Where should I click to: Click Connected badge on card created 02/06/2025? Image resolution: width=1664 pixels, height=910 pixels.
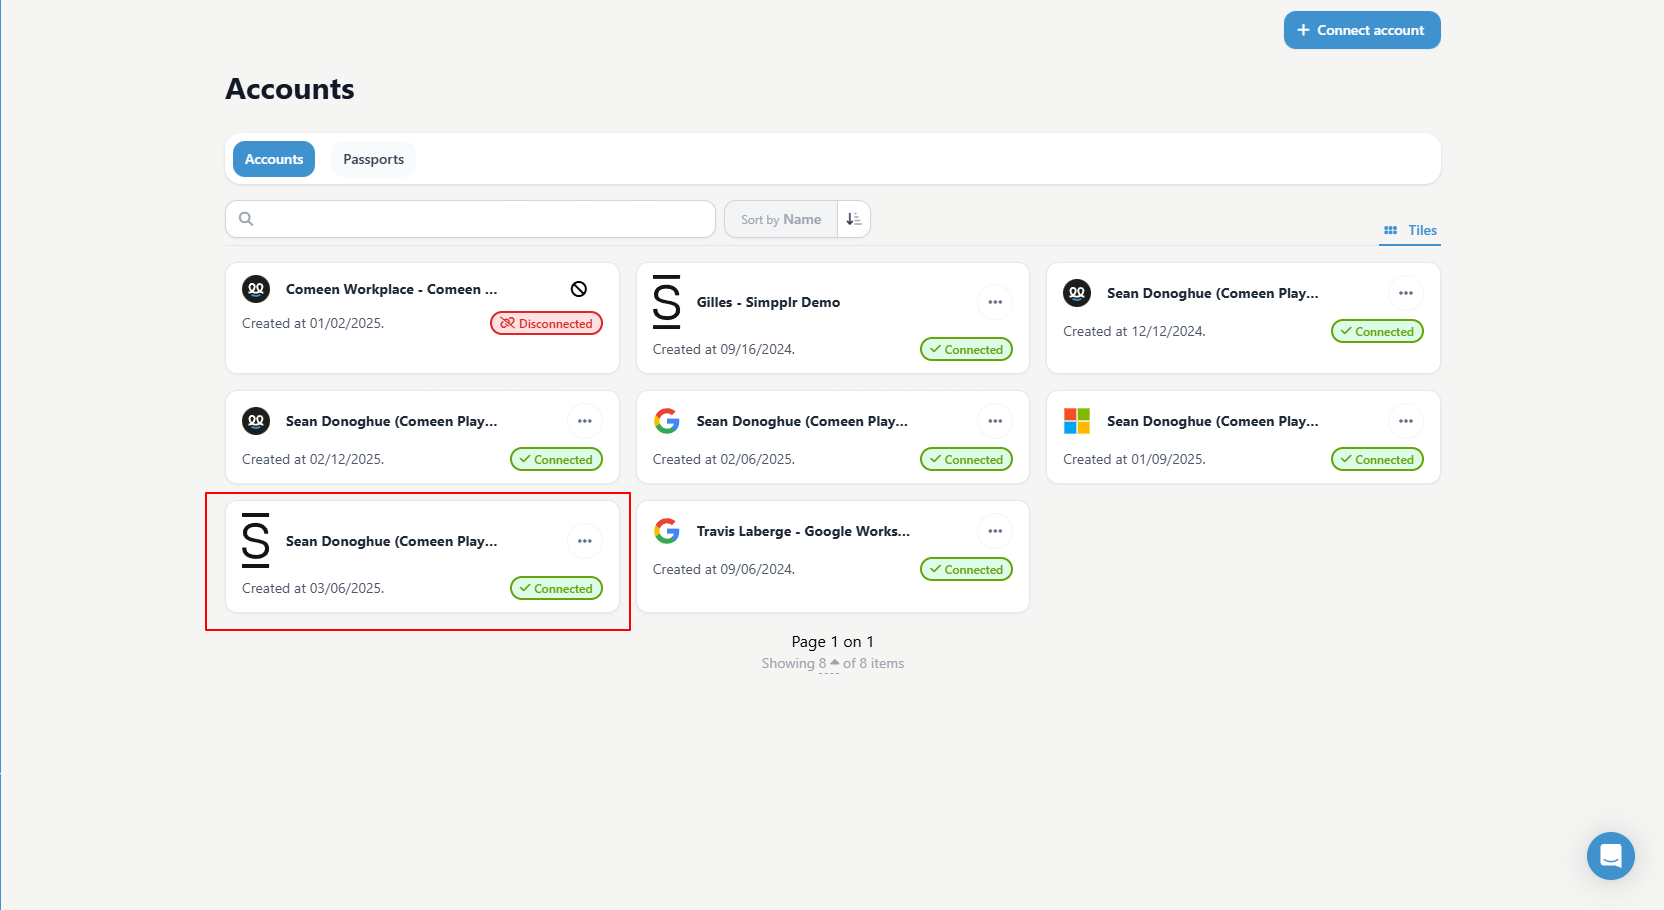(966, 459)
